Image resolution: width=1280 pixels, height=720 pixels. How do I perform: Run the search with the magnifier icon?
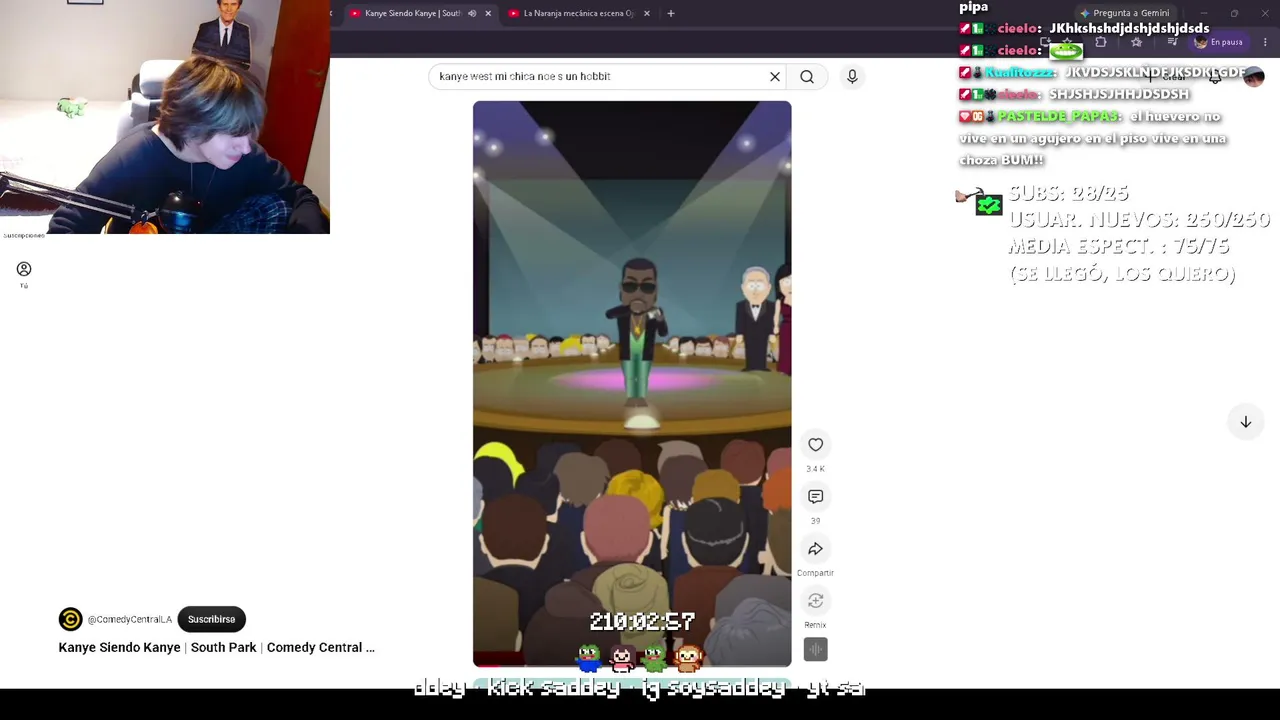807,77
